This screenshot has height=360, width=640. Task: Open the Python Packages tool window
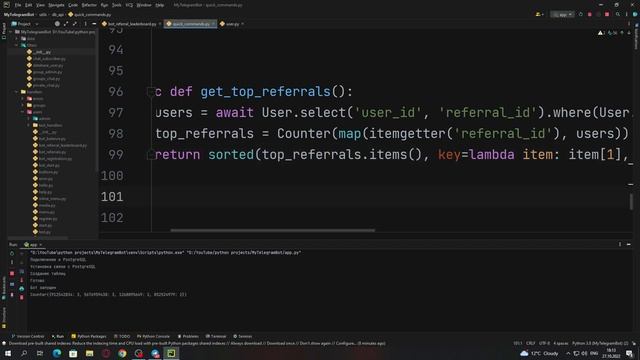(x=89, y=336)
